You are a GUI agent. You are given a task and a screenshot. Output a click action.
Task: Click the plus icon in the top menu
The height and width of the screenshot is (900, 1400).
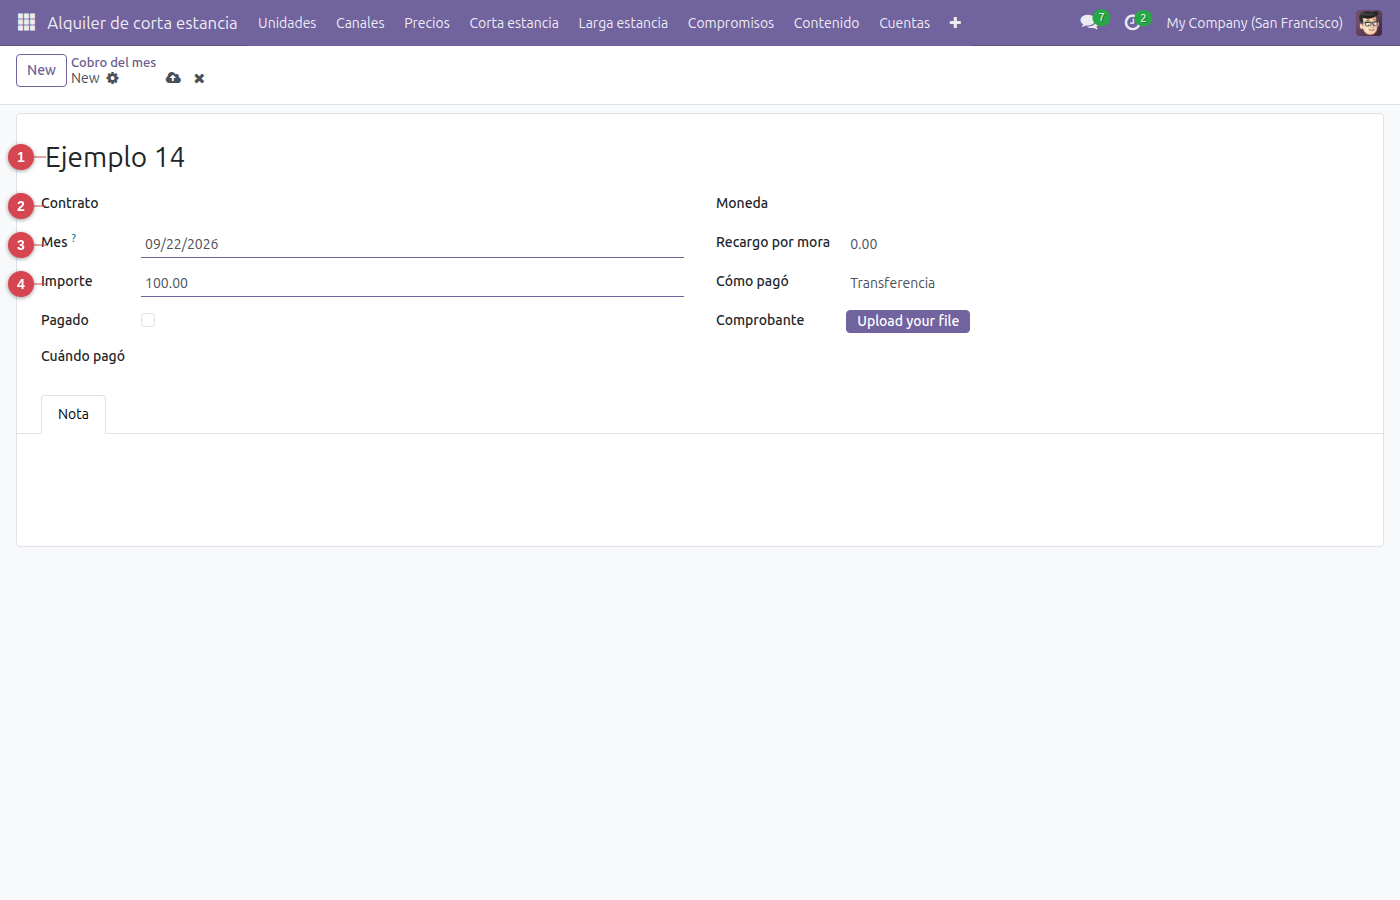tap(955, 22)
